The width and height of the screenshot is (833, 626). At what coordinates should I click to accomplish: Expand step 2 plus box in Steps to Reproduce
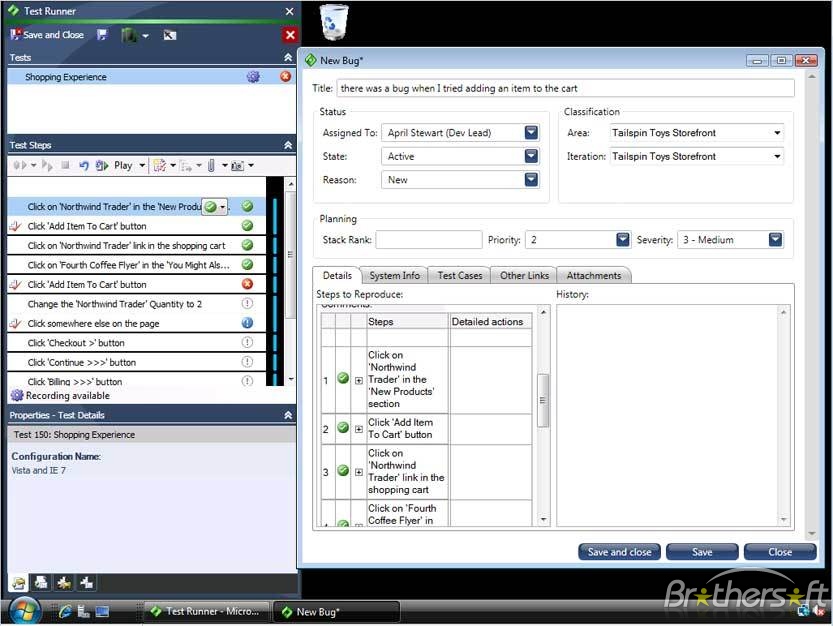359,429
